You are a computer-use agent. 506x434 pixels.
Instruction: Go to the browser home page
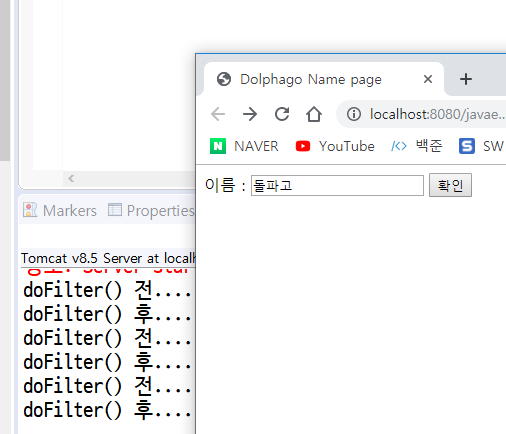tap(314, 114)
